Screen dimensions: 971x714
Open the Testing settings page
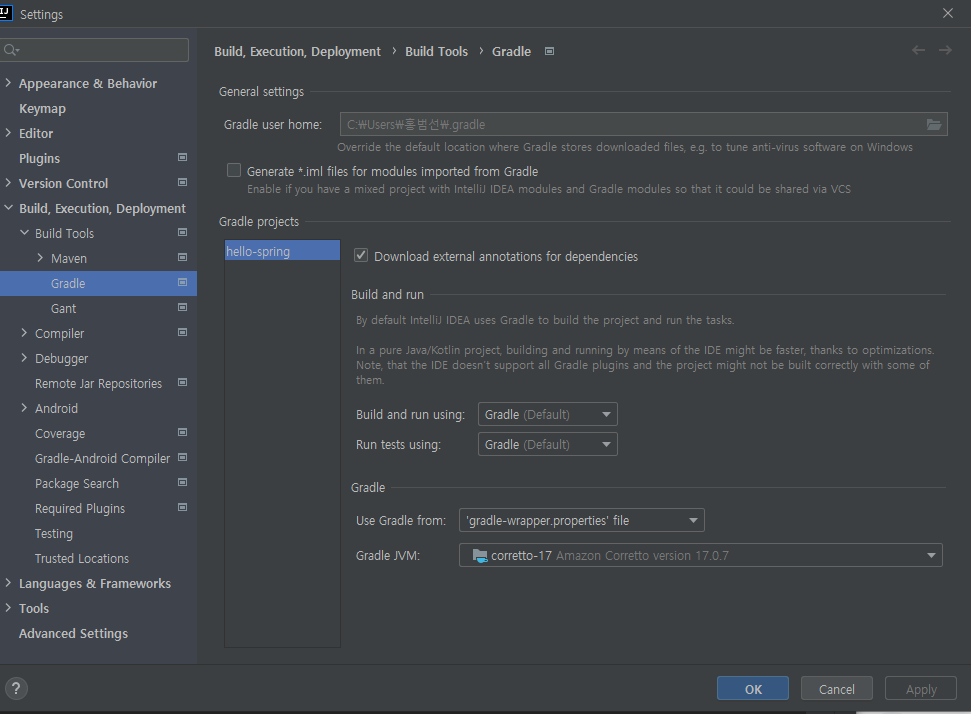[x=54, y=533]
